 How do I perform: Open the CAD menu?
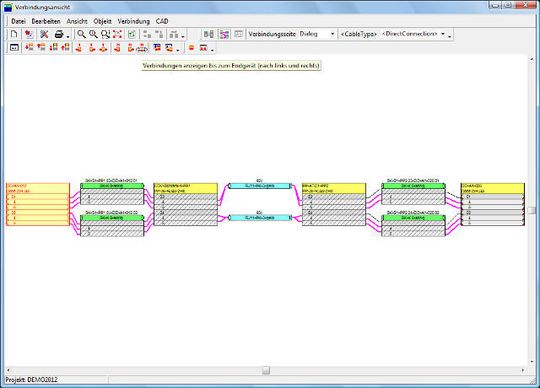(162, 21)
